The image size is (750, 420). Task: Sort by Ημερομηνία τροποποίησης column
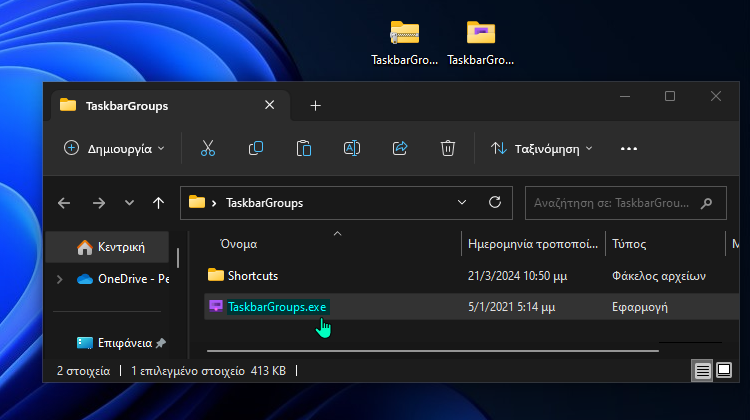533,244
